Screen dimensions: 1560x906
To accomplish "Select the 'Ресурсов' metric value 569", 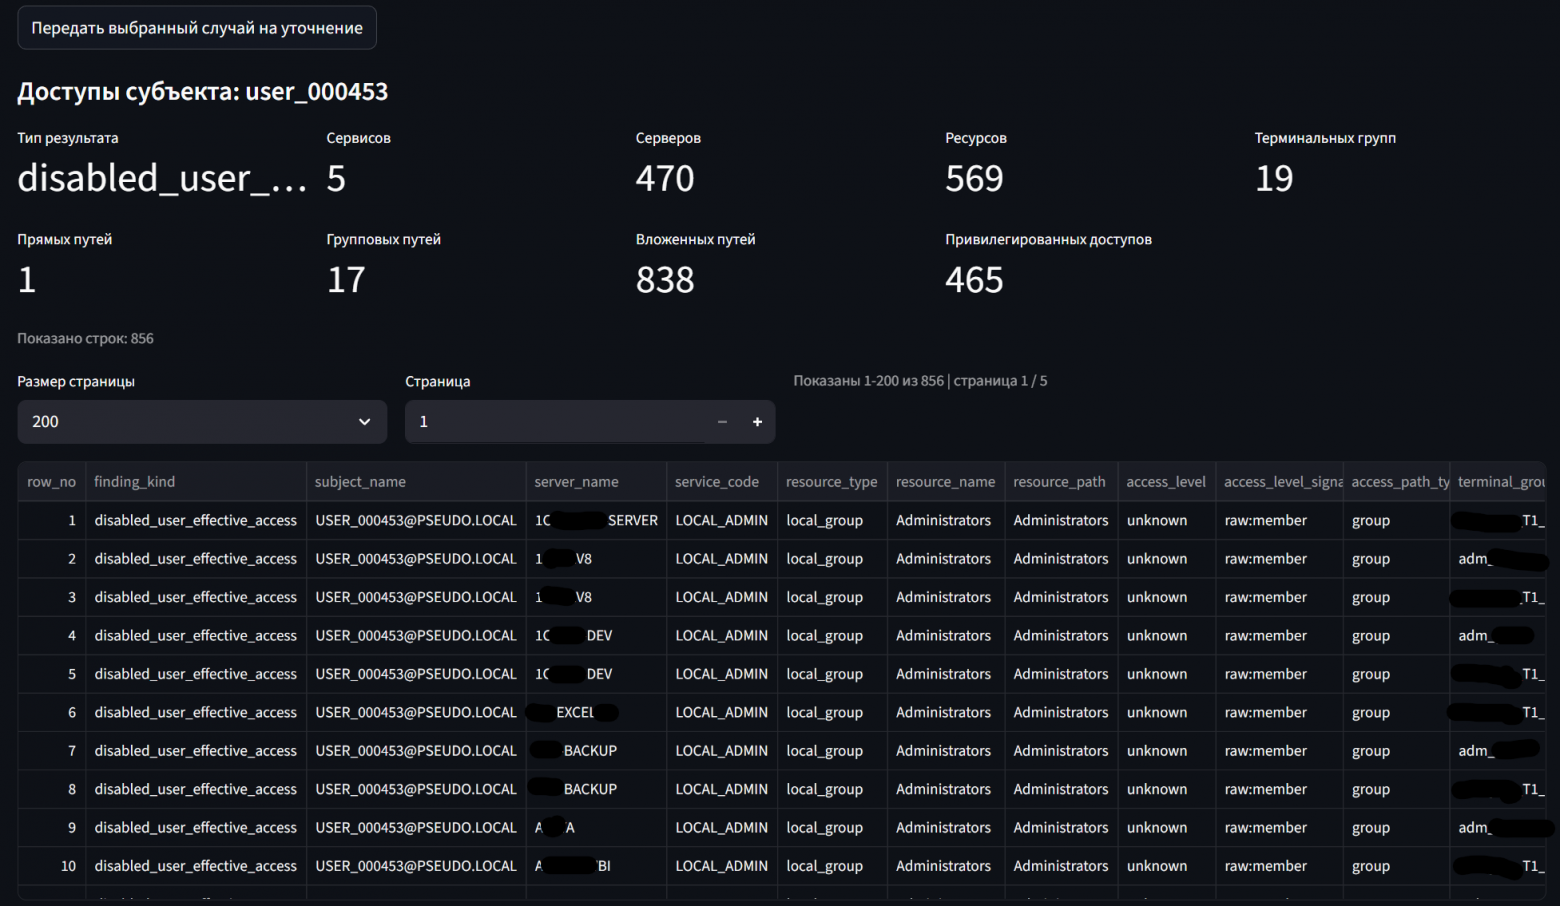I will [x=974, y=178].
